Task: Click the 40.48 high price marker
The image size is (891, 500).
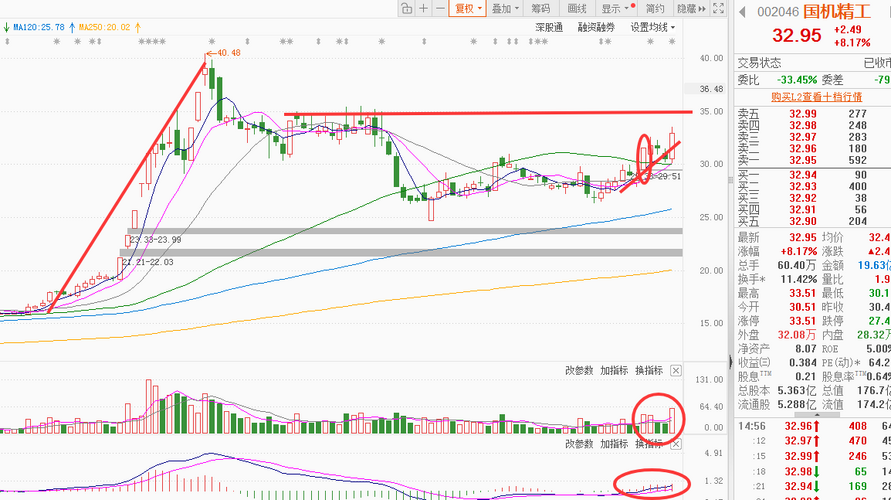Action: click(223, 53)
